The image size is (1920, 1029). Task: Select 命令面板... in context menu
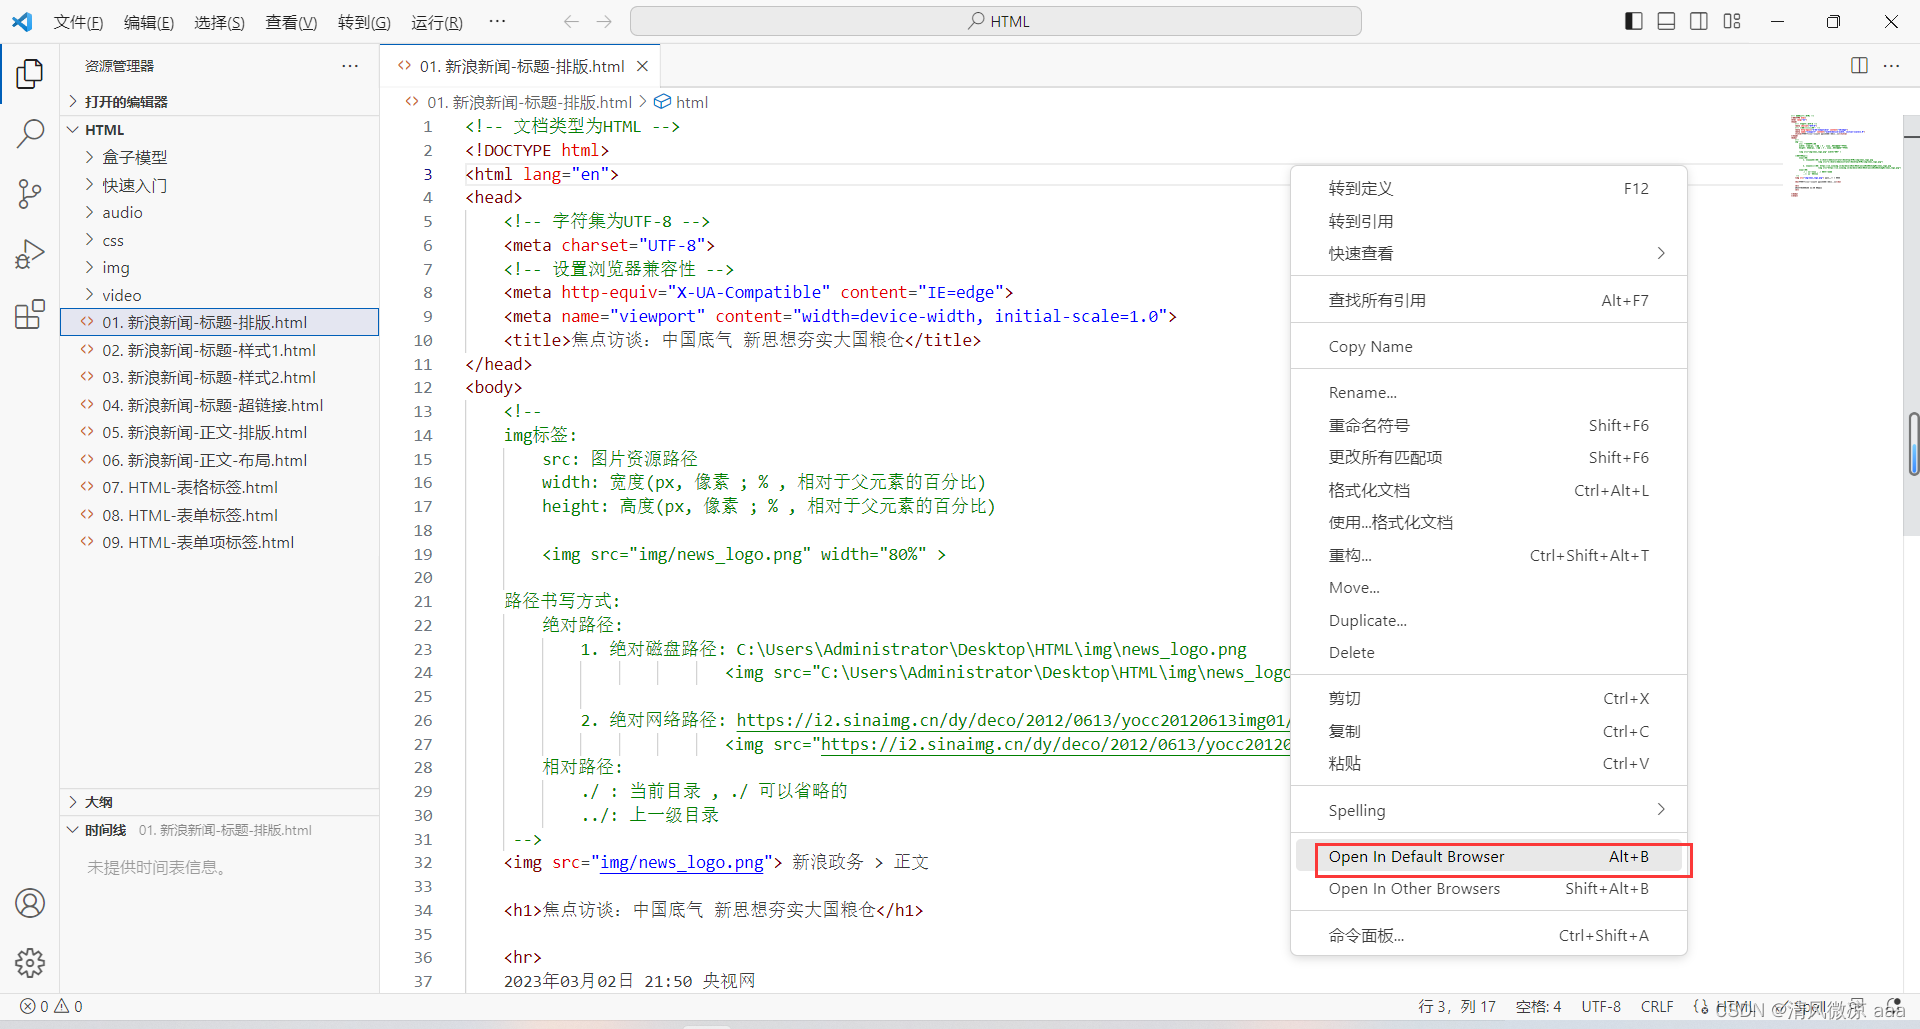click(1489, 935)
